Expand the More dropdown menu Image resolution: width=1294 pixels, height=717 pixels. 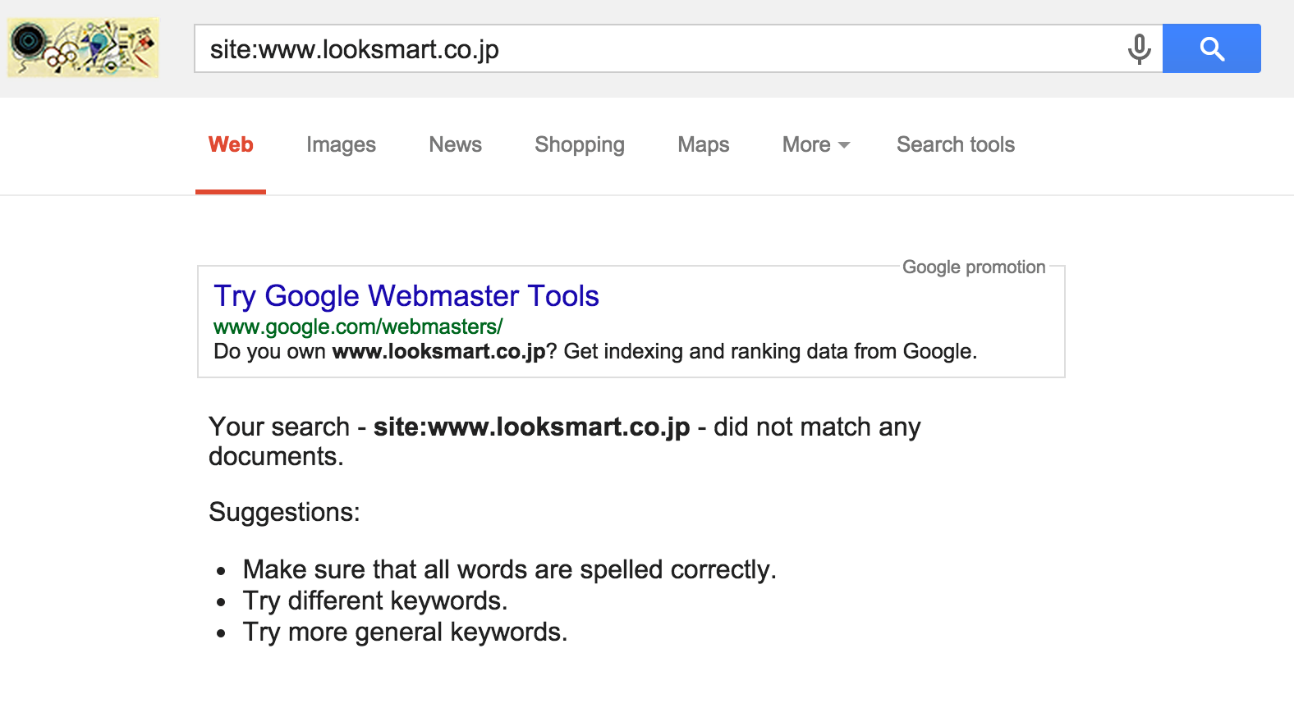pyautogui.click(x=816, y=145)
